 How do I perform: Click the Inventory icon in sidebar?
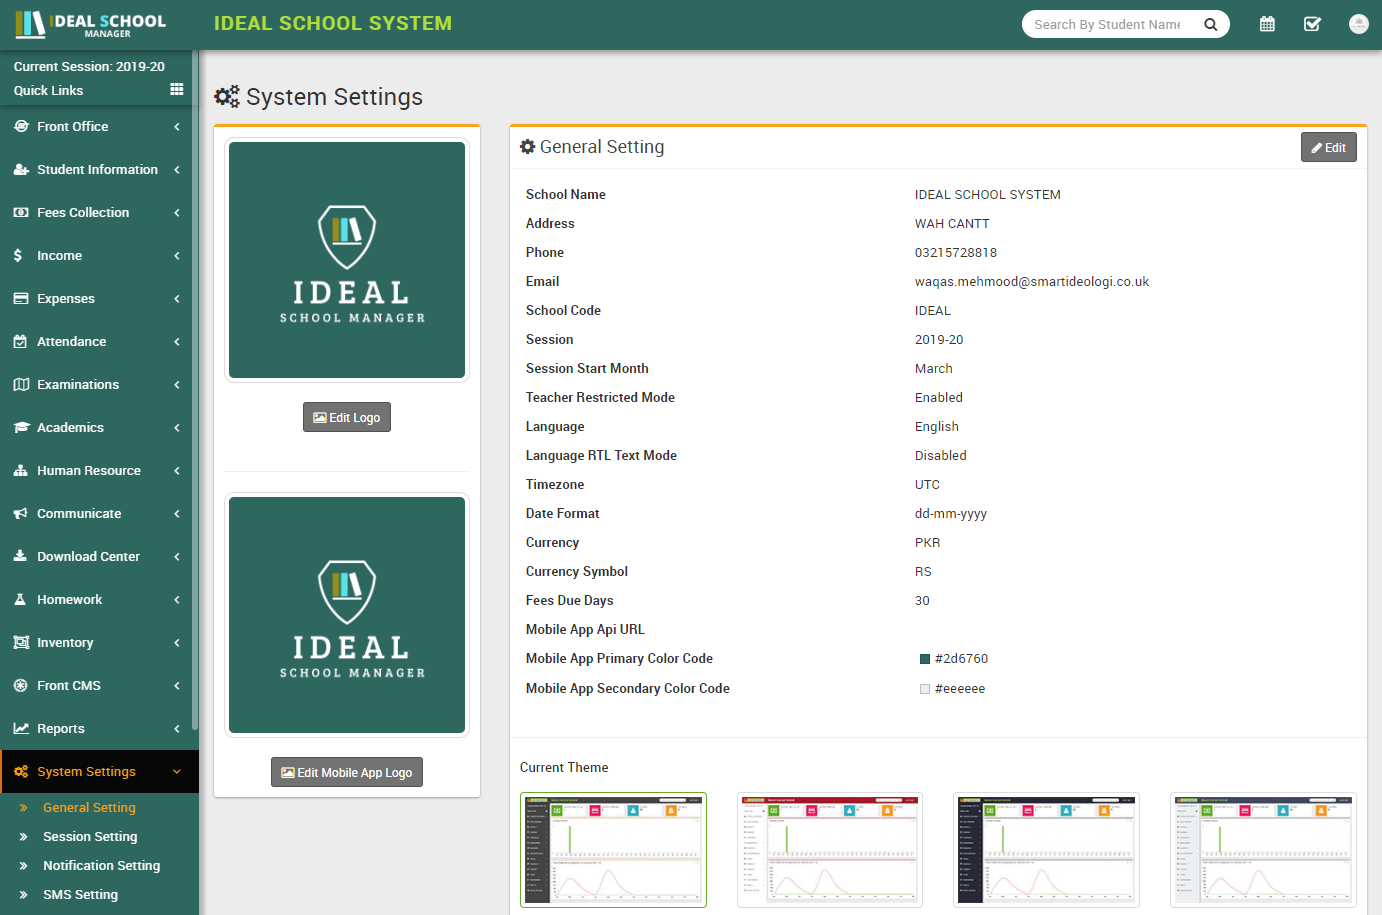21,642
